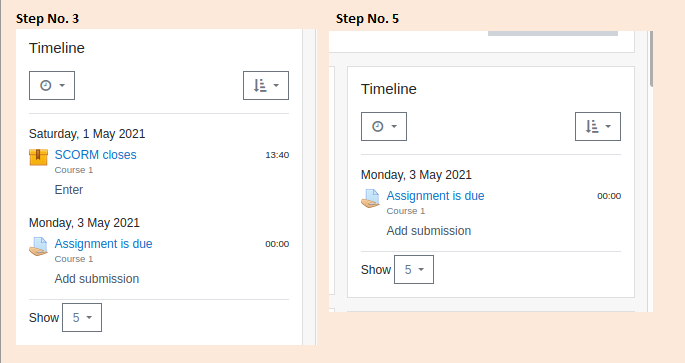Click Add submission in Step 5
The image size is (685, 363).
point(429,231)
